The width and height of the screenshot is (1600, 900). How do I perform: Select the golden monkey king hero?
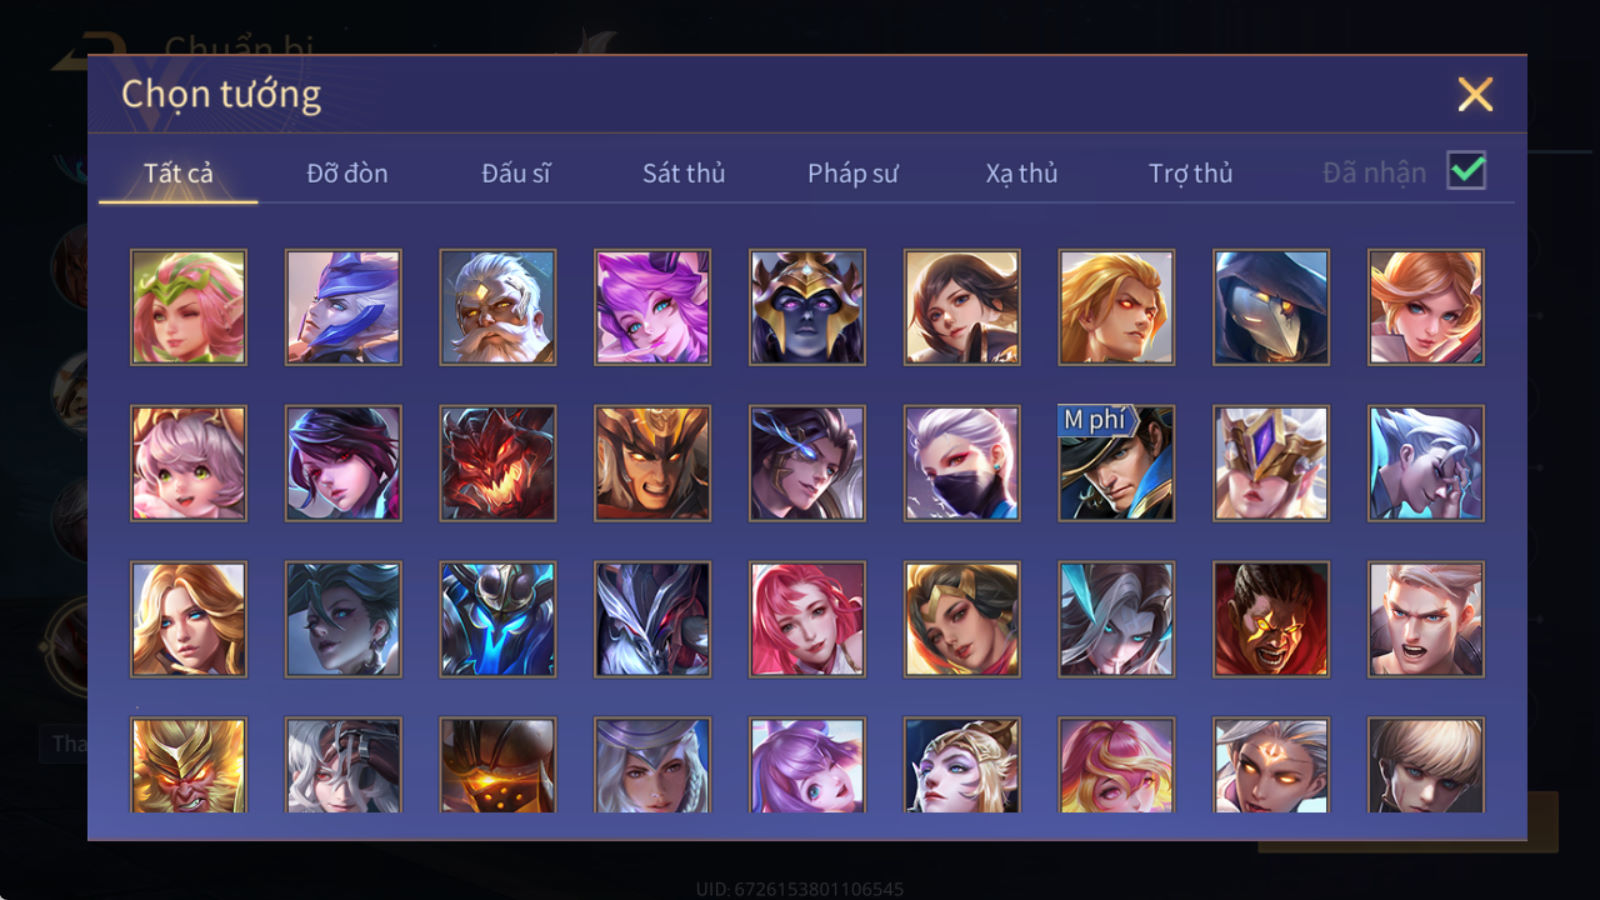tap(189, 765)
